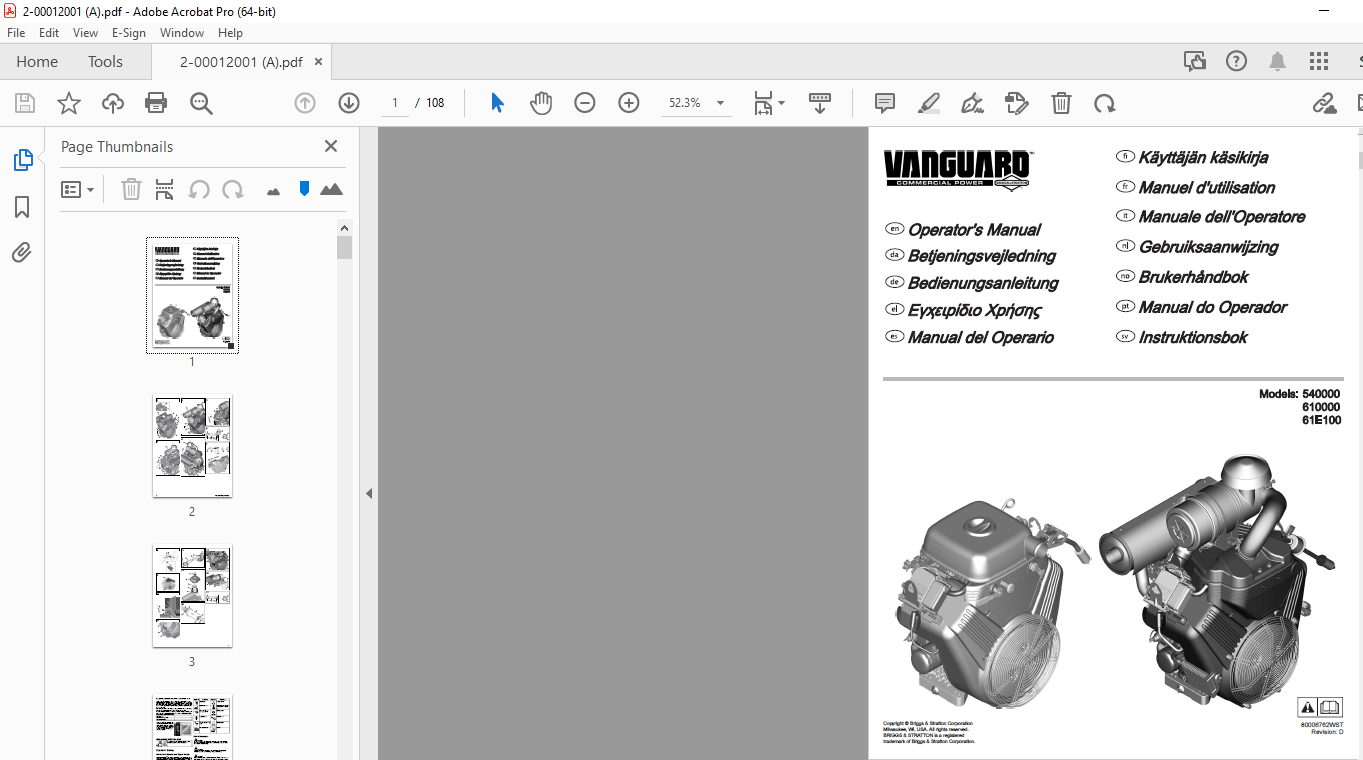Open the File menu
The height and width of the screenshot is (760, 1363).
coord(16,33)
